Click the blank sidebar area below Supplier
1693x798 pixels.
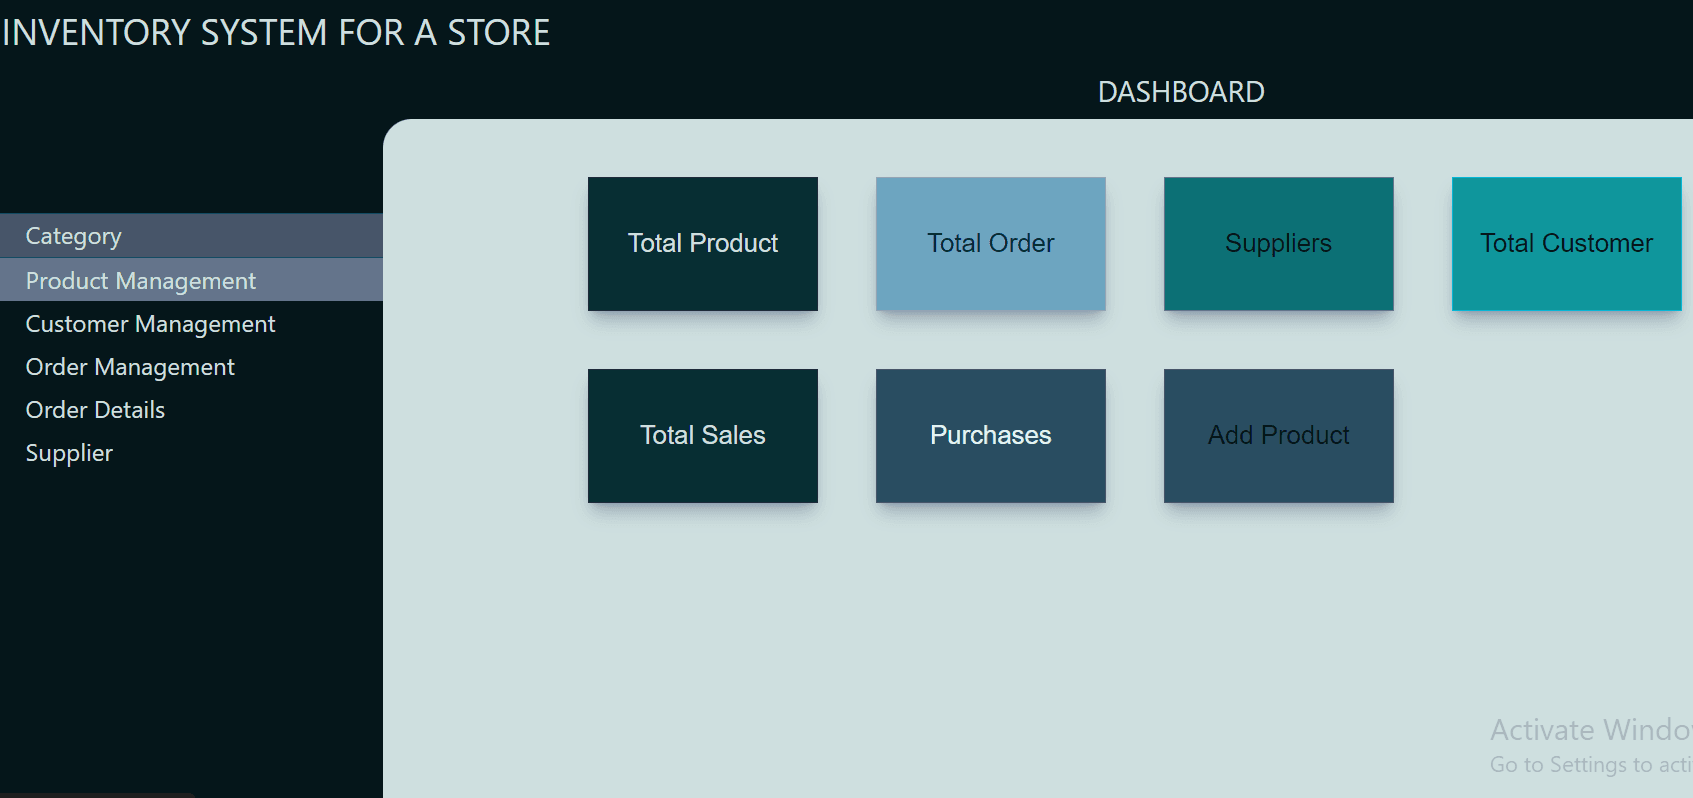[190, 620]
